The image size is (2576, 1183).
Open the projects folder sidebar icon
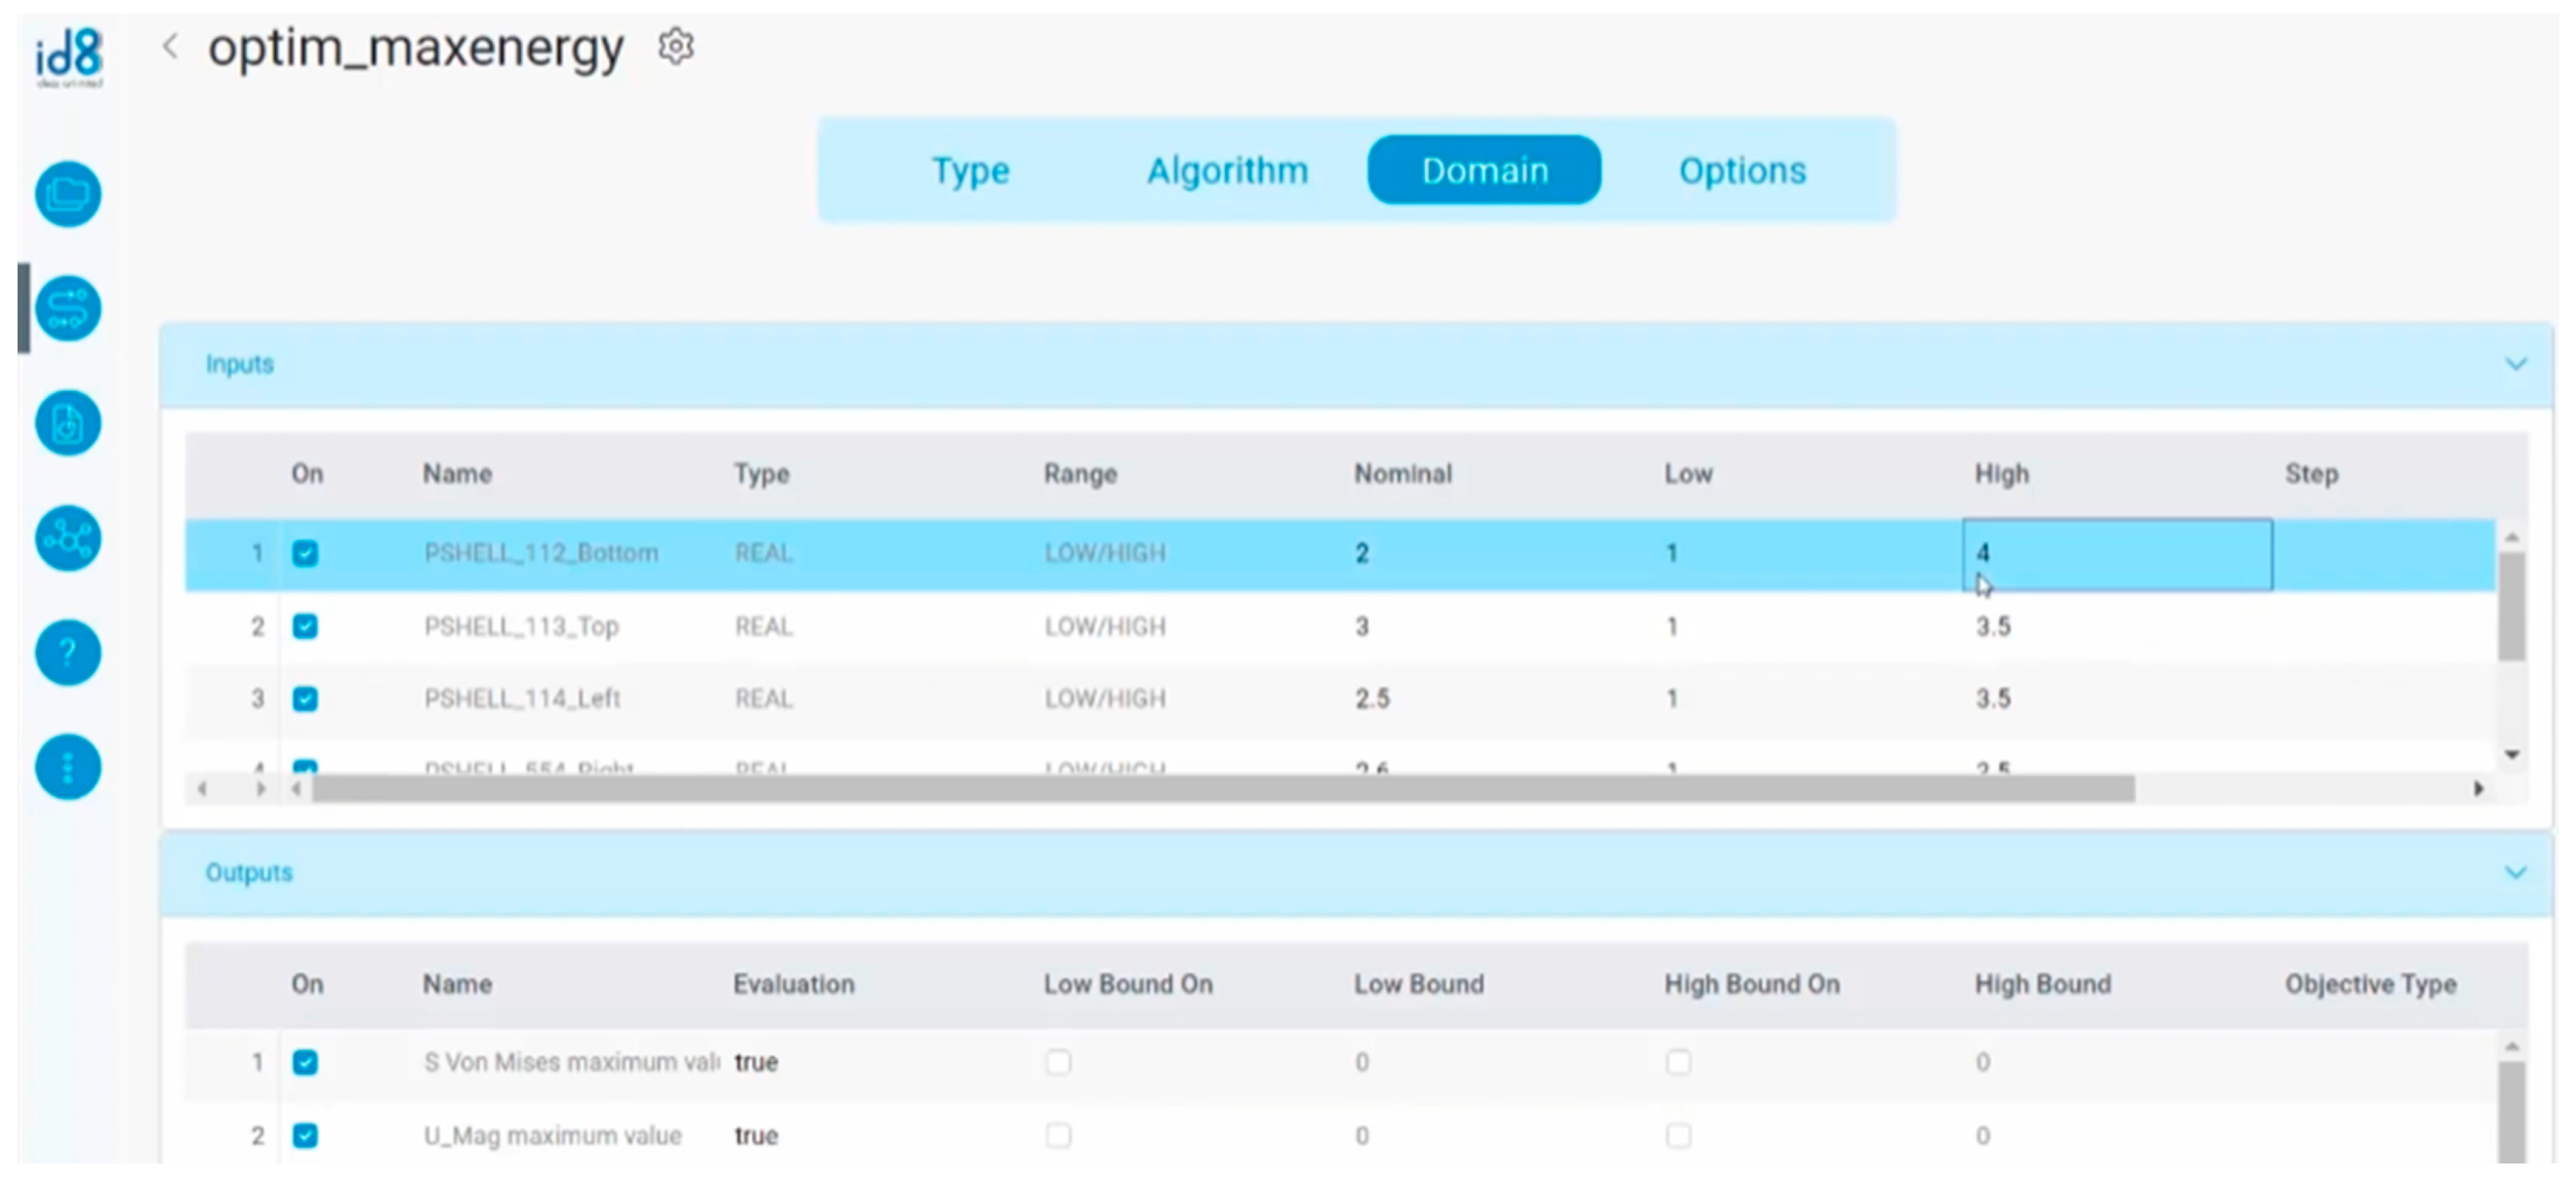point(68,194)
